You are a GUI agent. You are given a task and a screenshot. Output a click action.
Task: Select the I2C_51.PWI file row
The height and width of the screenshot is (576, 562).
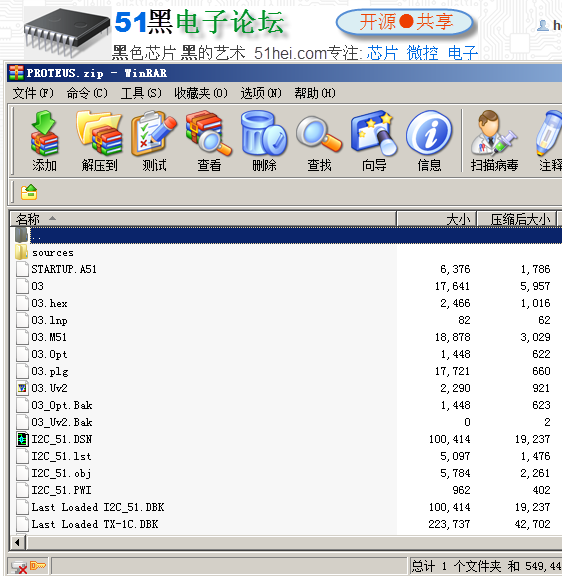(285, 490)
